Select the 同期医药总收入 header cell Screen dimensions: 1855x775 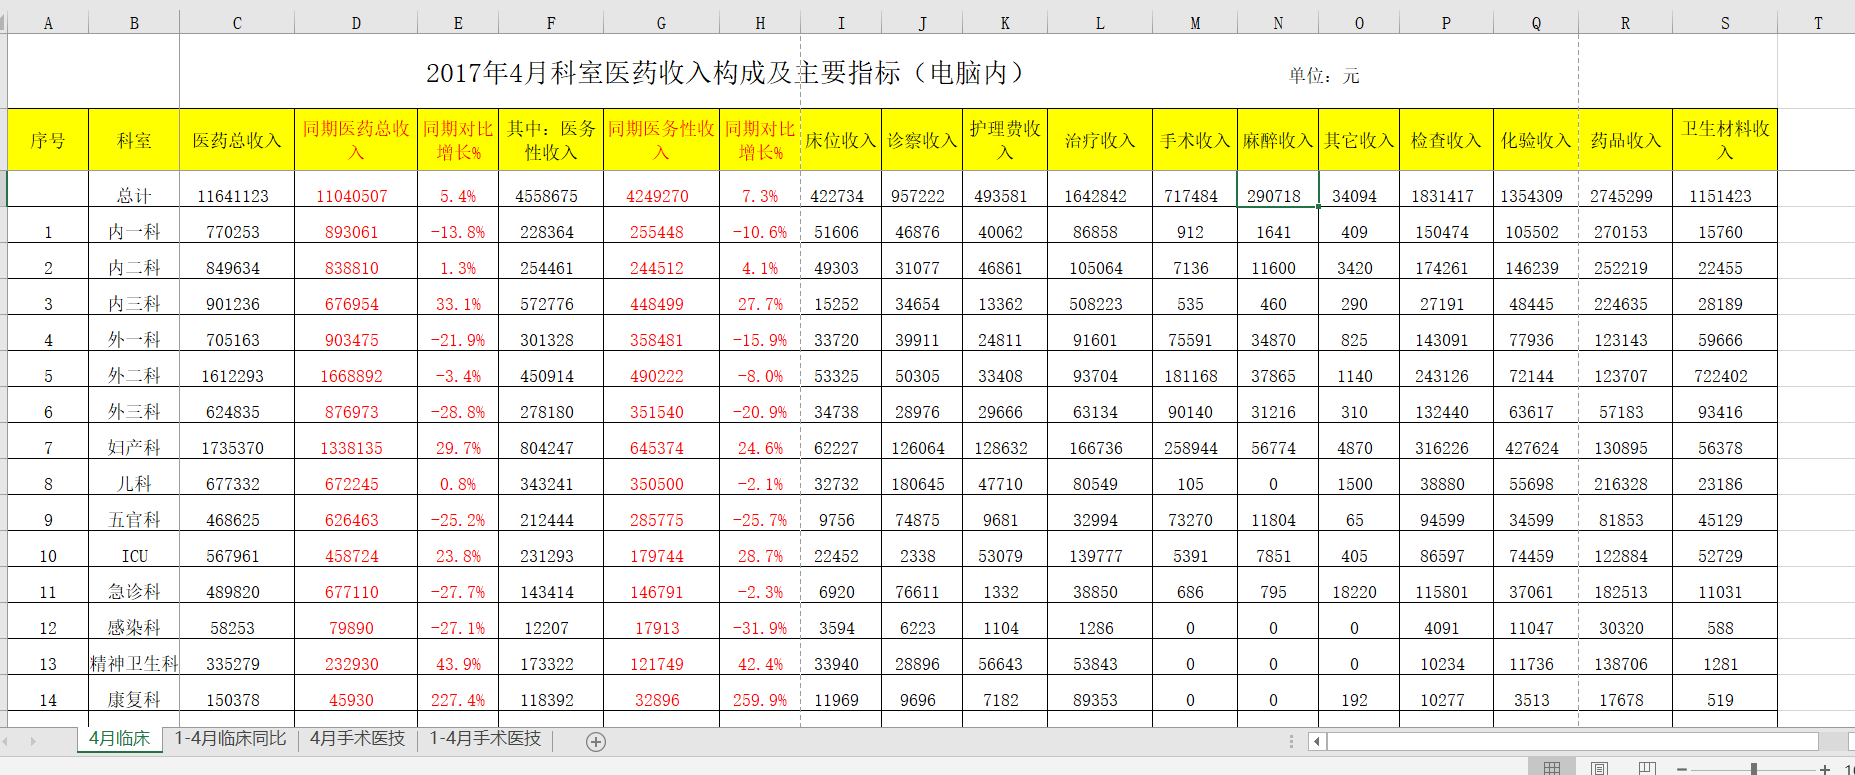(x=356, y=140)
